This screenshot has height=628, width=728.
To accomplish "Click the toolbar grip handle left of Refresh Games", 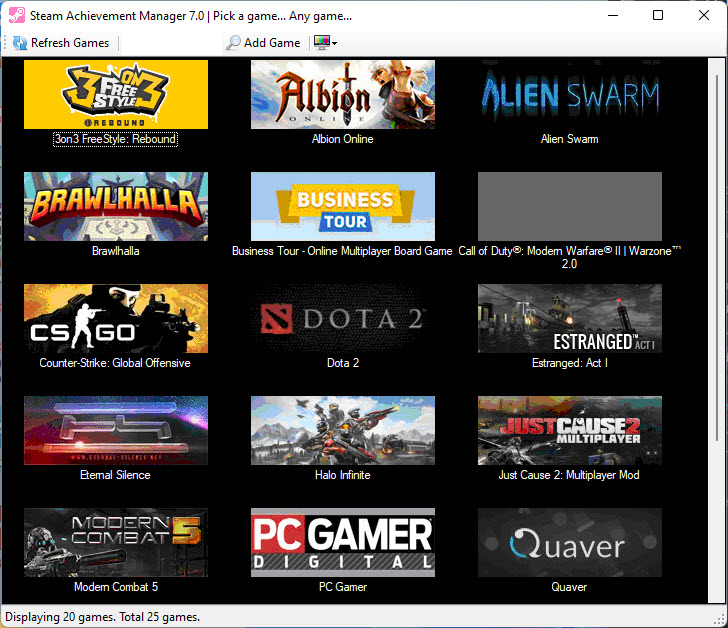I will coord(5,43).
